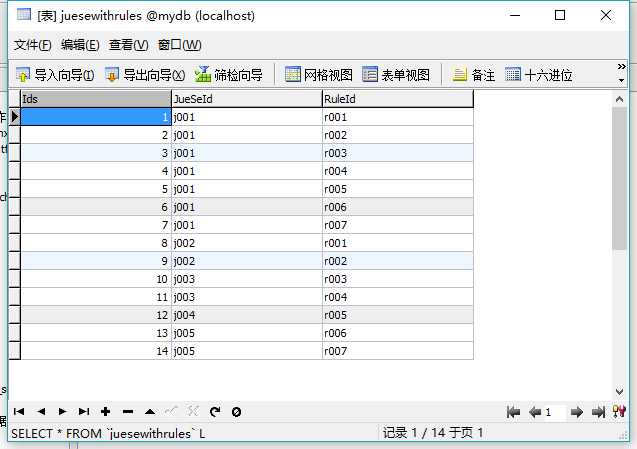Select RuleId cell r007 in row 14
The width and height of the screenshot is (637, 449).
[x=398, y=351]
